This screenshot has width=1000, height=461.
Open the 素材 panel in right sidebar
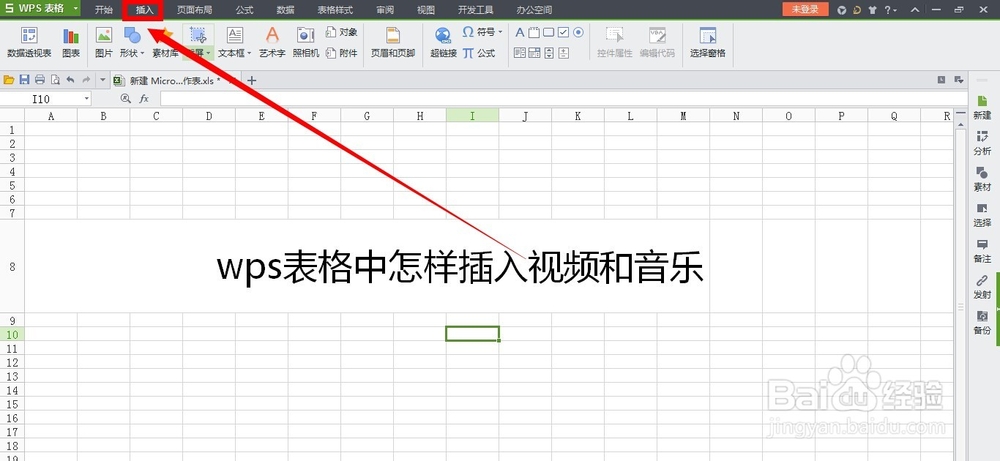[x=982, y=179]
